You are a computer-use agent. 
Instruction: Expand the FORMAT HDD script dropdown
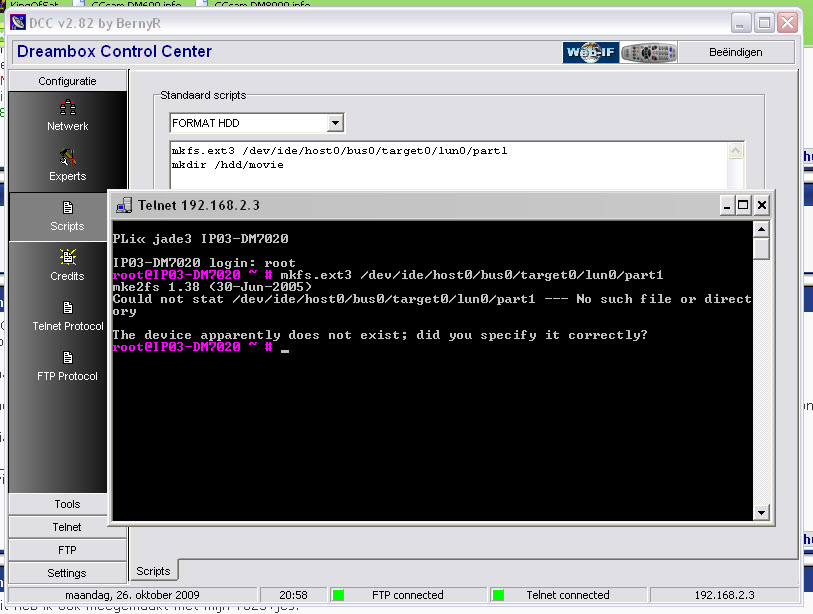(x=335, y=123)
